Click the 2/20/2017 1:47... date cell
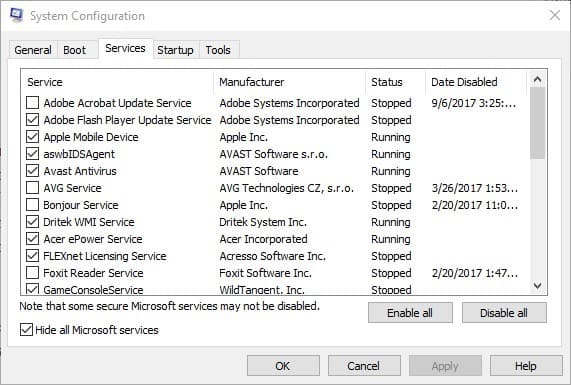This screenshot has height=385, width=571. click(475, 273)
